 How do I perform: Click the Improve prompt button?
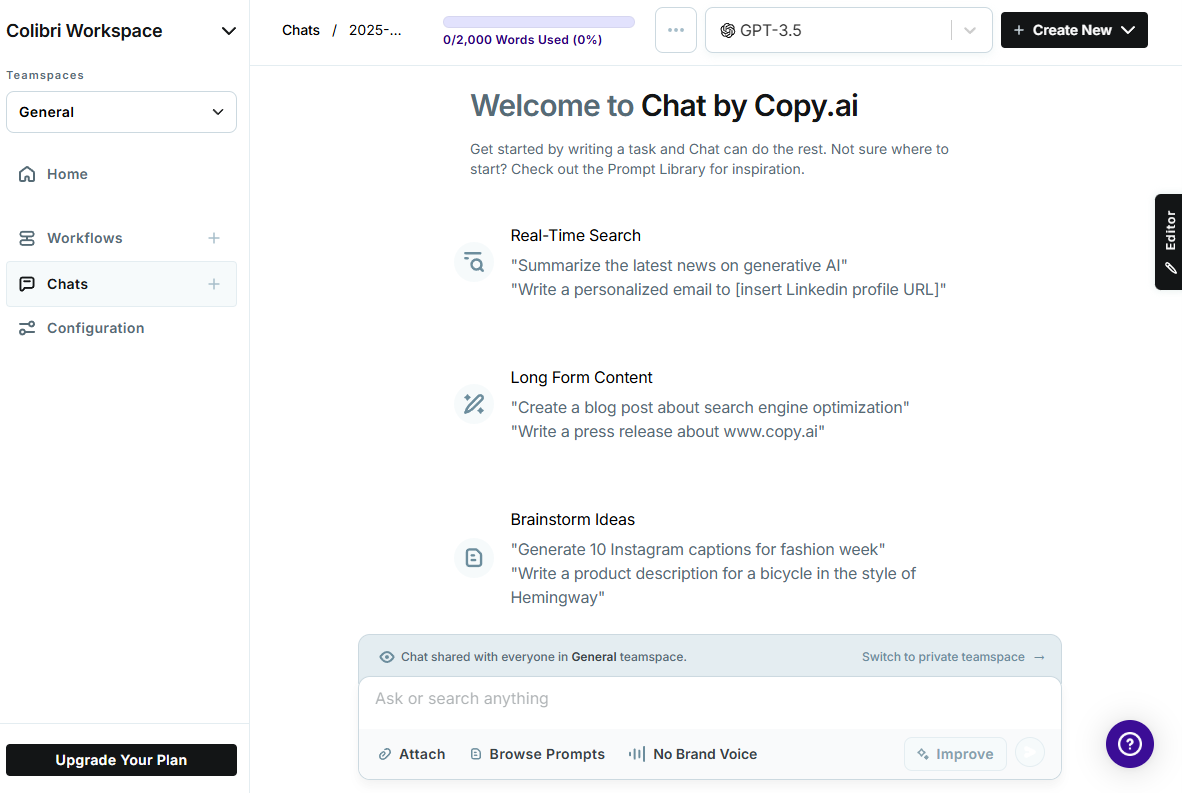pyautogui.click(x=955, y=754)
